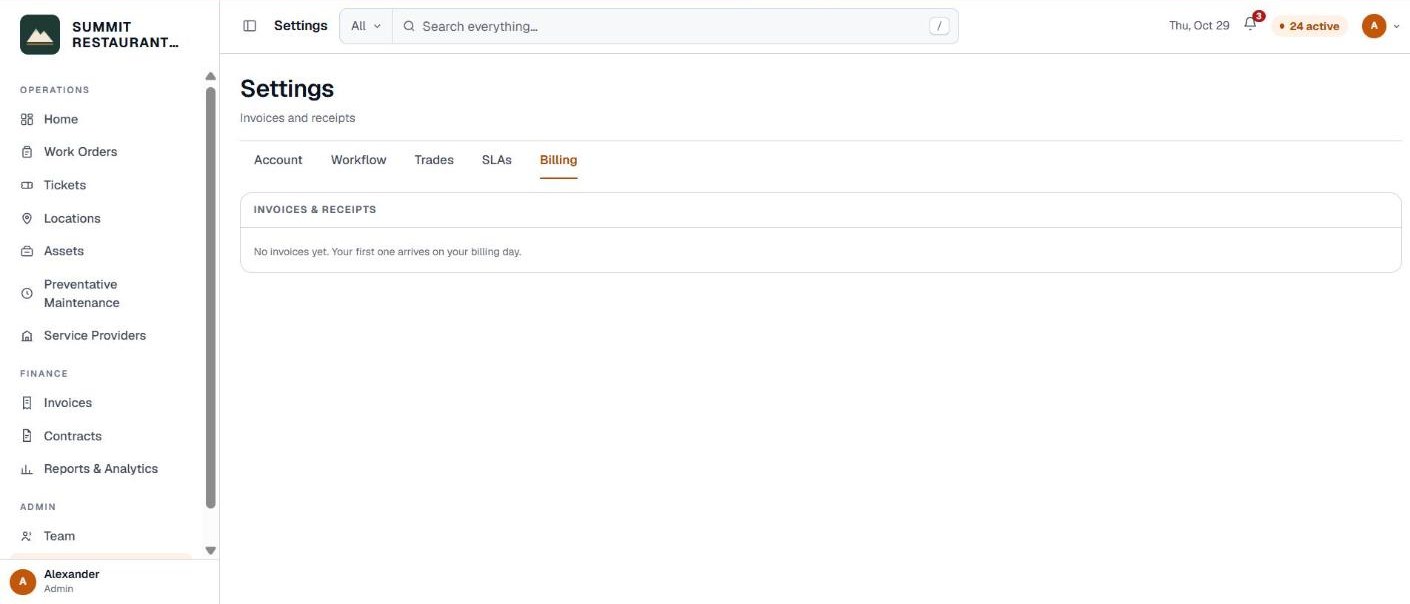This screenshot has height=604, width=1410.
Task: Click the Summit Restaurant mountain logo
Action: click(x=40, y=35)
